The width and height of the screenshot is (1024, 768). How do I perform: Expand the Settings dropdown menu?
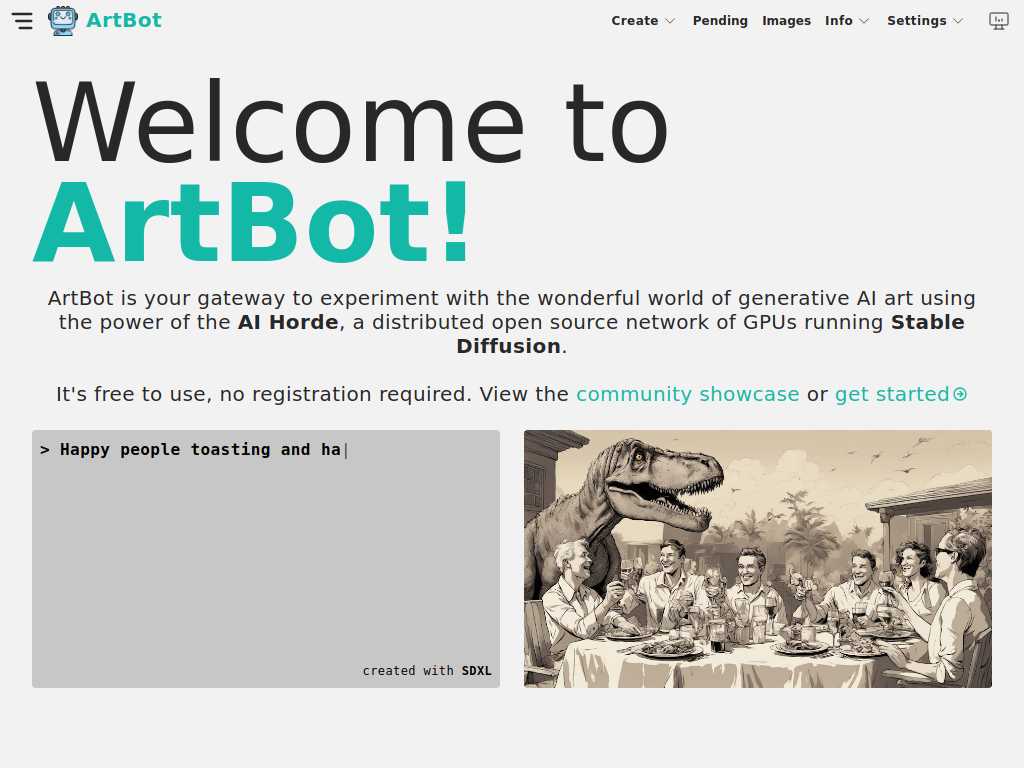point(925,21)
